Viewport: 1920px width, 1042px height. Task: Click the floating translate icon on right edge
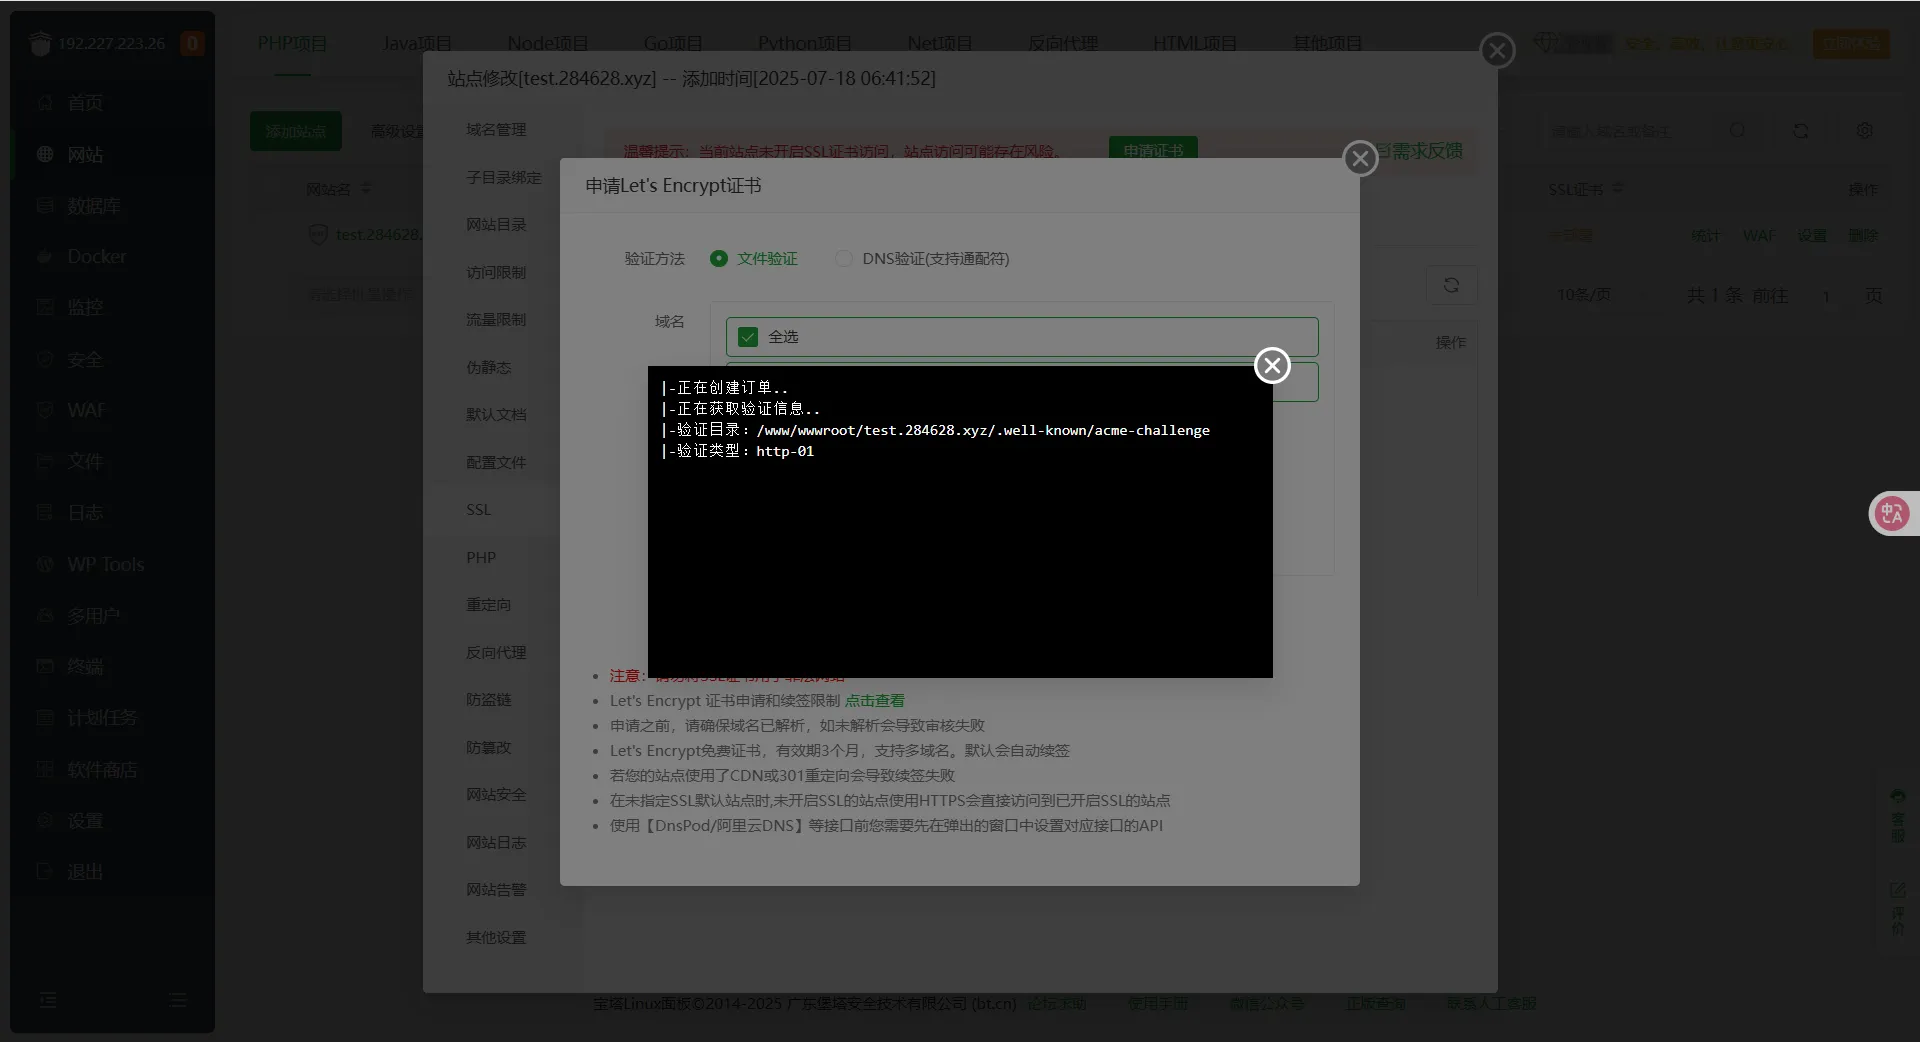coord(1892,514)
